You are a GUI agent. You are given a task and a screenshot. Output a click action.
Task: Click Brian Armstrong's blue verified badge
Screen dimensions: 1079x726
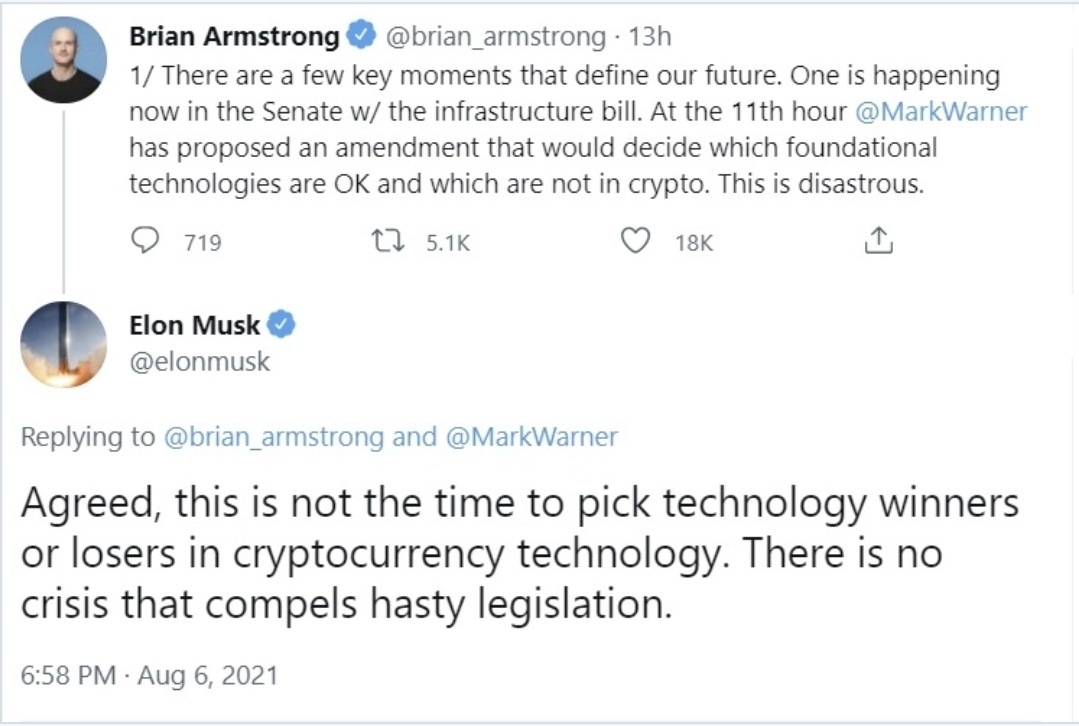click(360, 37)
